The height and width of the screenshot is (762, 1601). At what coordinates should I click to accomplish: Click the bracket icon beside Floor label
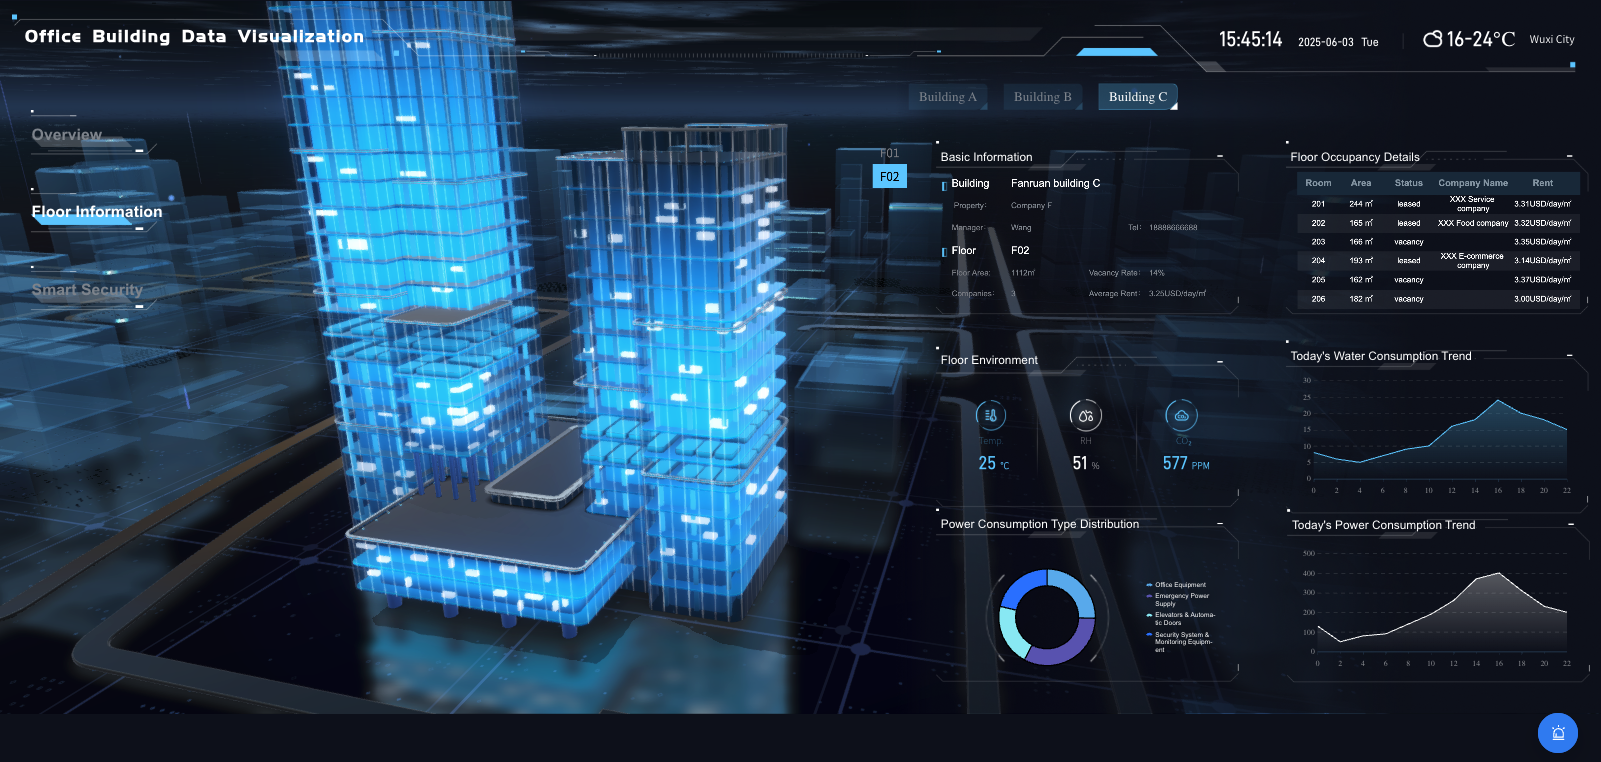pyautogui.click(x=944, y=252)
